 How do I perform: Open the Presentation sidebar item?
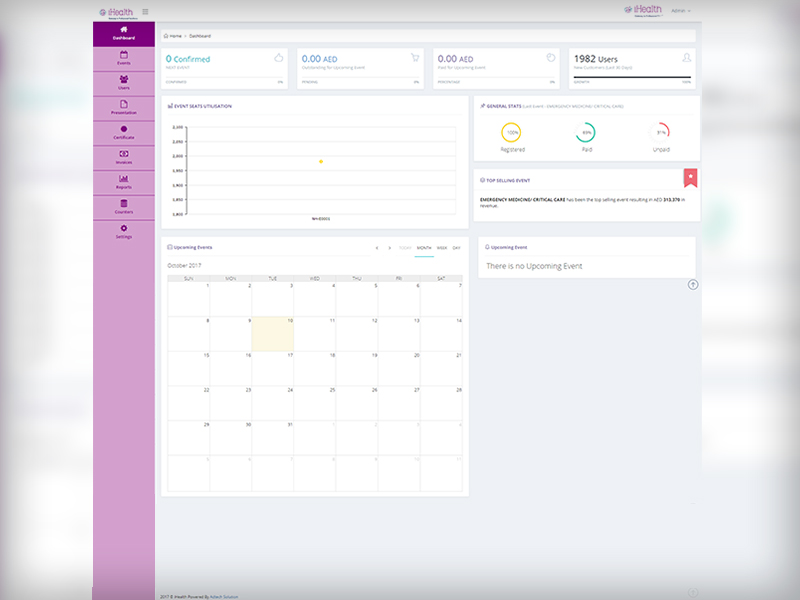click(x=124, y=108)
